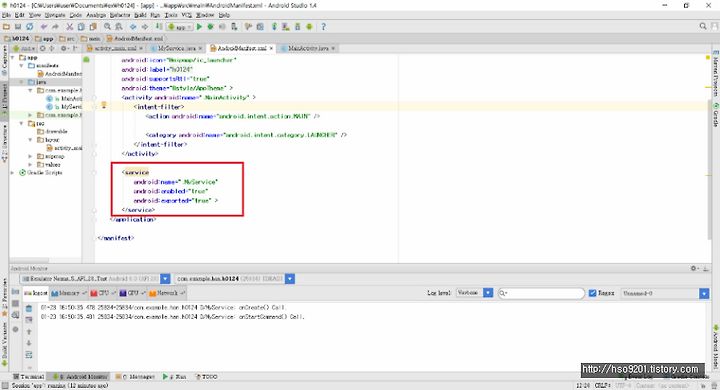Select the Network monitor tab

(x=167, y=293)
